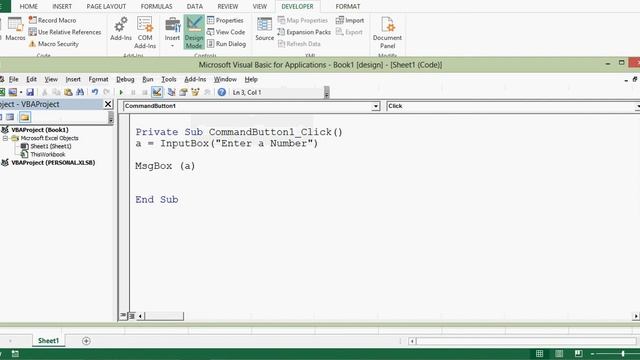Select the DEVELOPER ribbon tab
Screen dimensions: 640x360
298,7
